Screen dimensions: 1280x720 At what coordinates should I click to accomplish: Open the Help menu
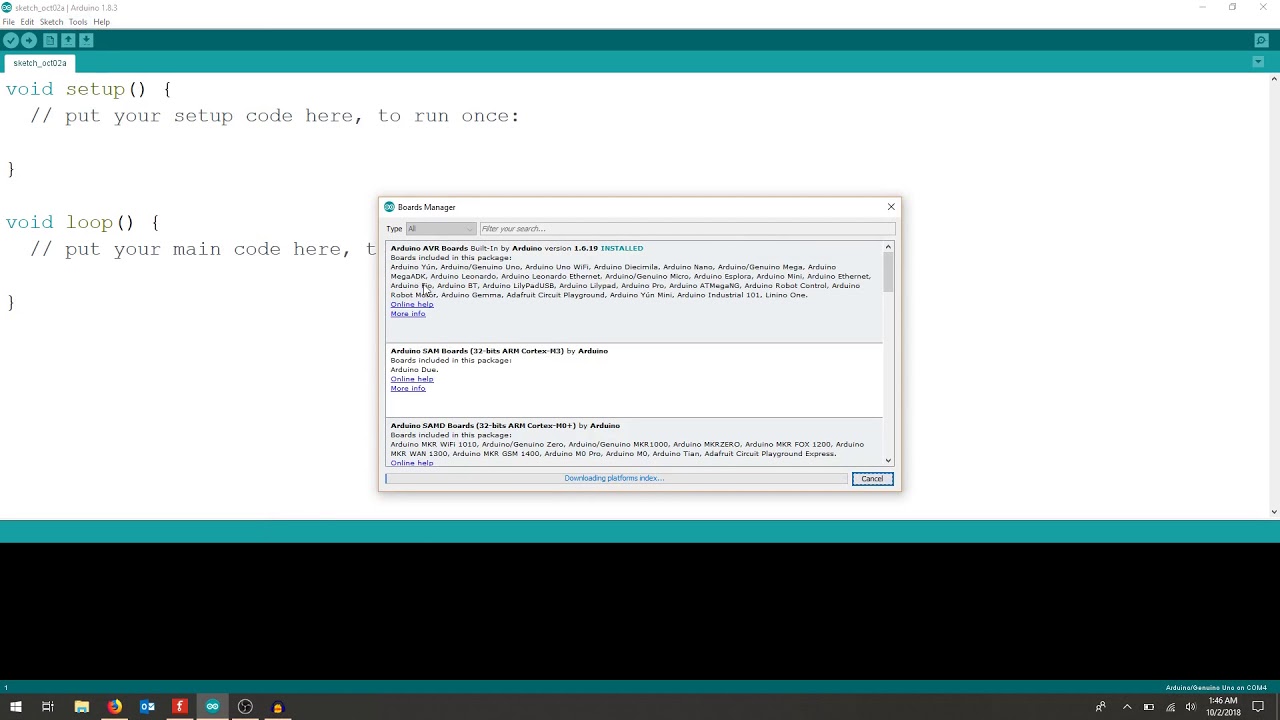click(x=101, y=22)
